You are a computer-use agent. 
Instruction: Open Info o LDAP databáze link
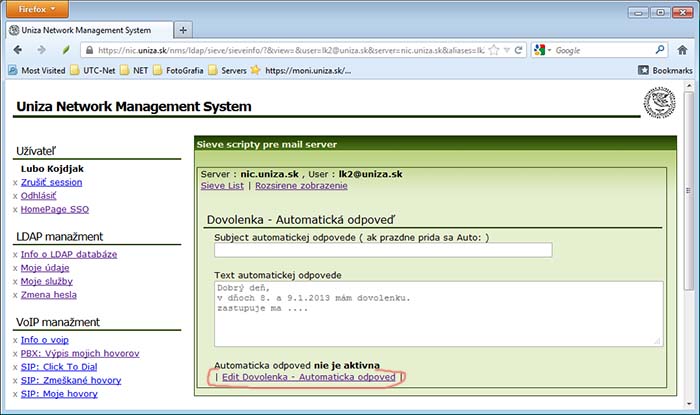69,254
